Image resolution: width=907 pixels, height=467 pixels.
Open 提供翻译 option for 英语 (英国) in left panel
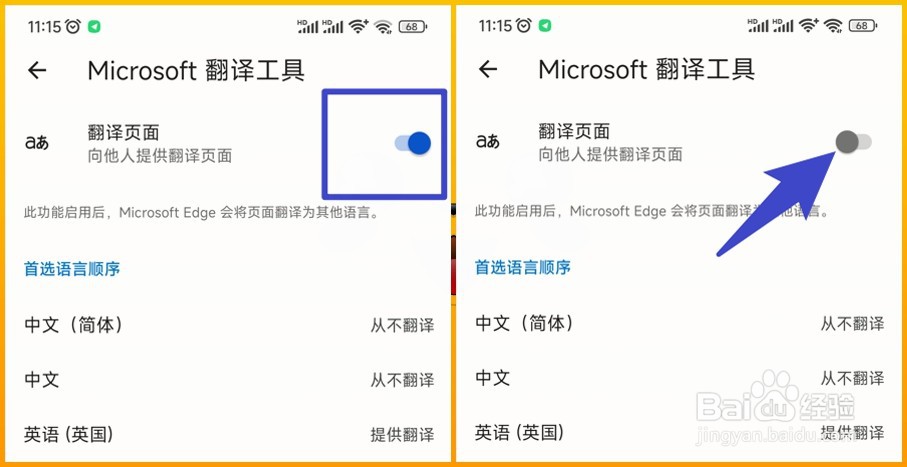pos(402,434)
